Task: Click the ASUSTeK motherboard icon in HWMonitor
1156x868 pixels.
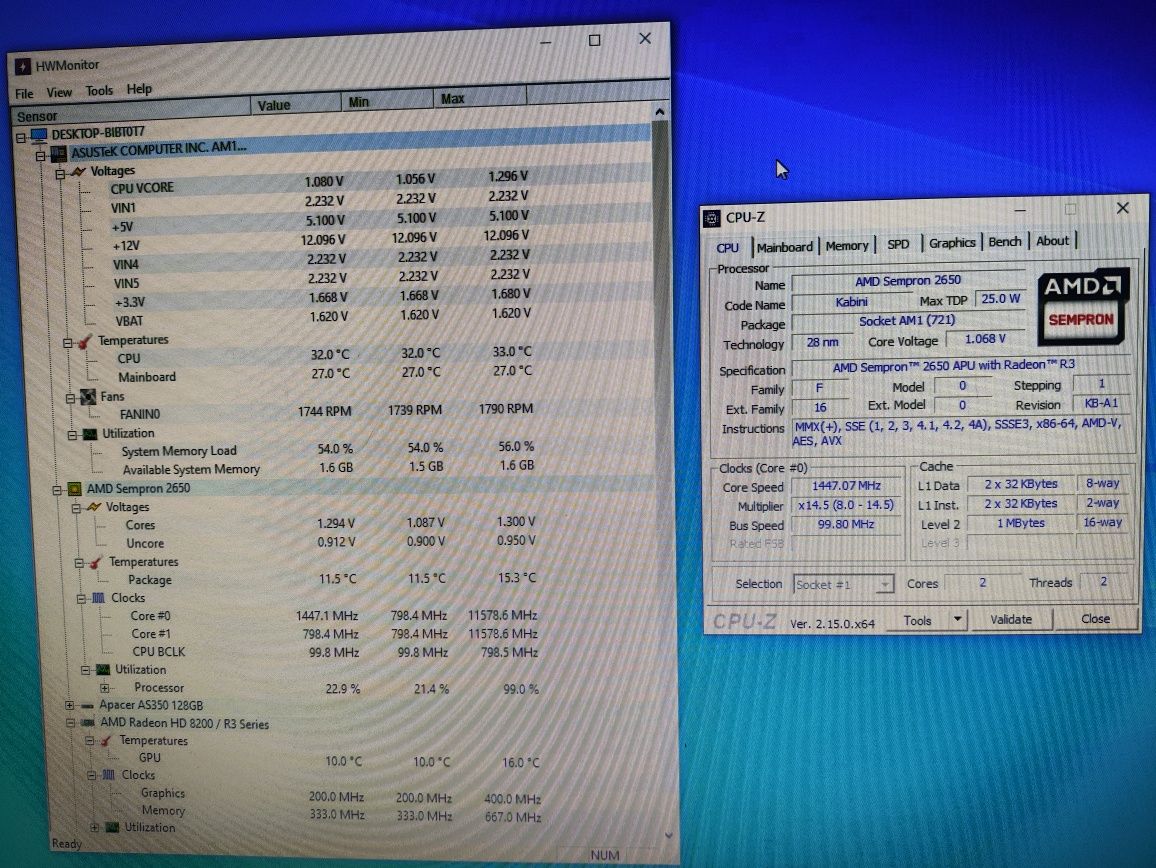Action: tap(58, 154)
